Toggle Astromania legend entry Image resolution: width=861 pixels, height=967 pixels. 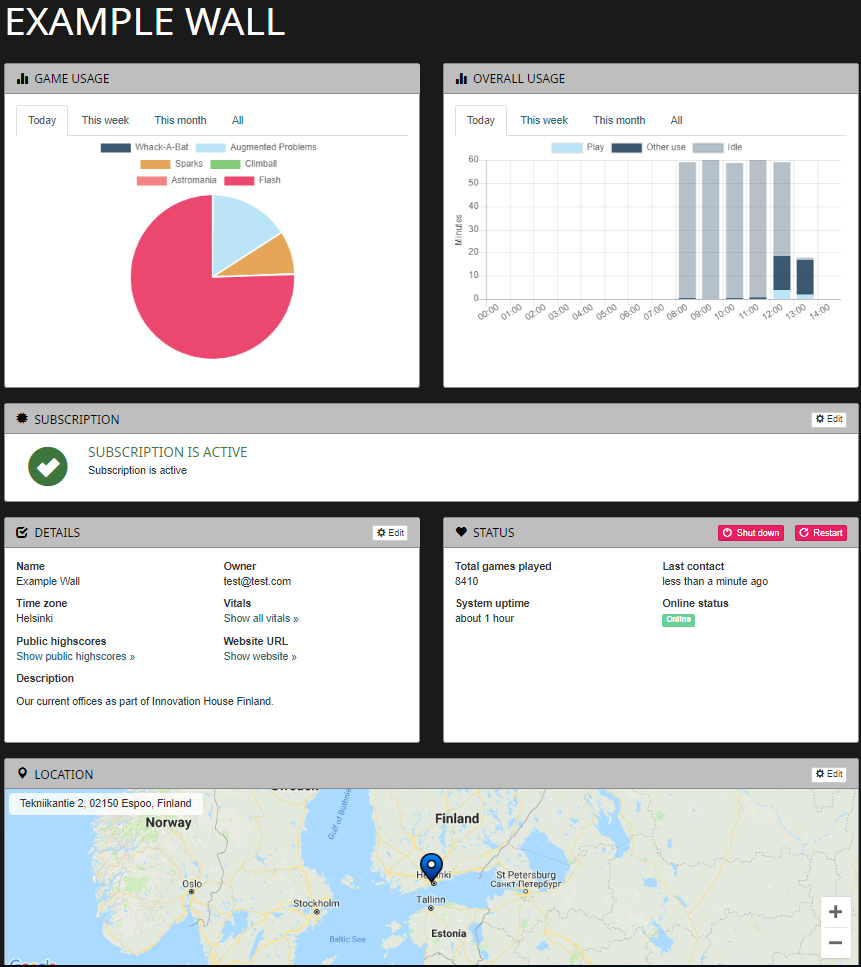coord(176,181)
